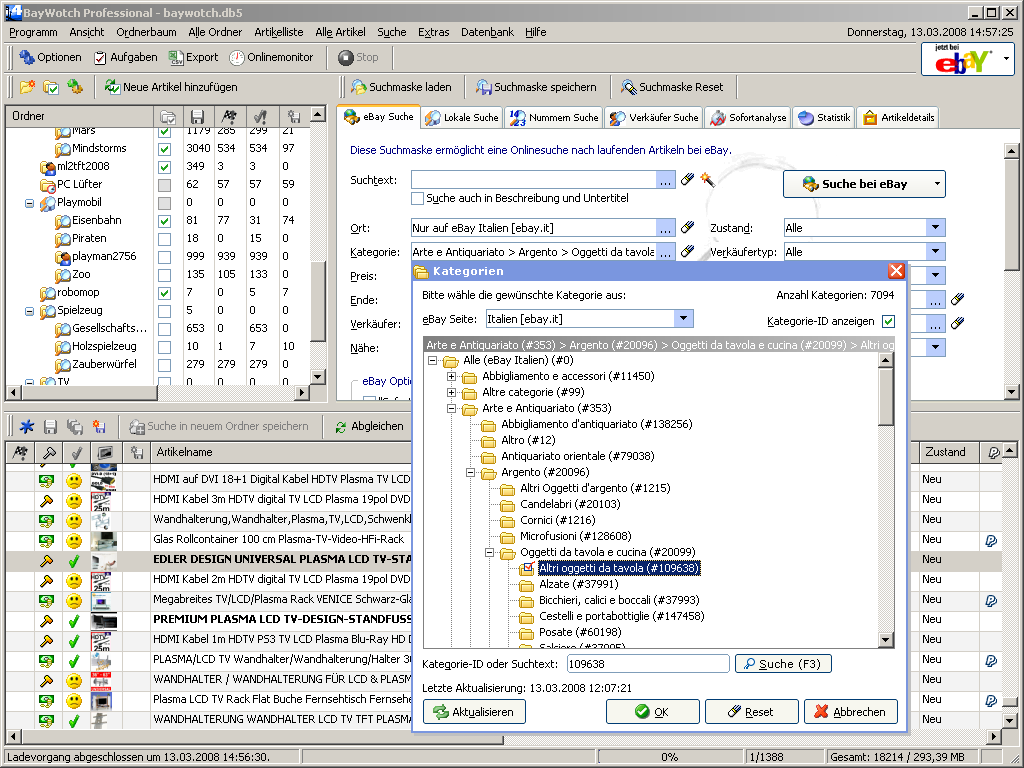The image size is (1024, 768).
Task: Click the folder-with-checkmark toolbar icon
Action: (x=51, y=87)
